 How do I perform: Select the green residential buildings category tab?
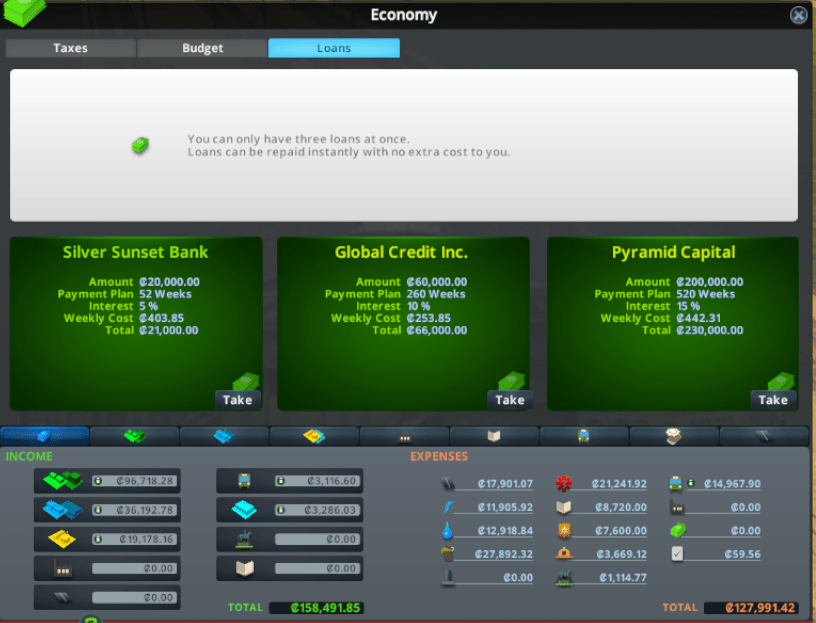[135, 436]
